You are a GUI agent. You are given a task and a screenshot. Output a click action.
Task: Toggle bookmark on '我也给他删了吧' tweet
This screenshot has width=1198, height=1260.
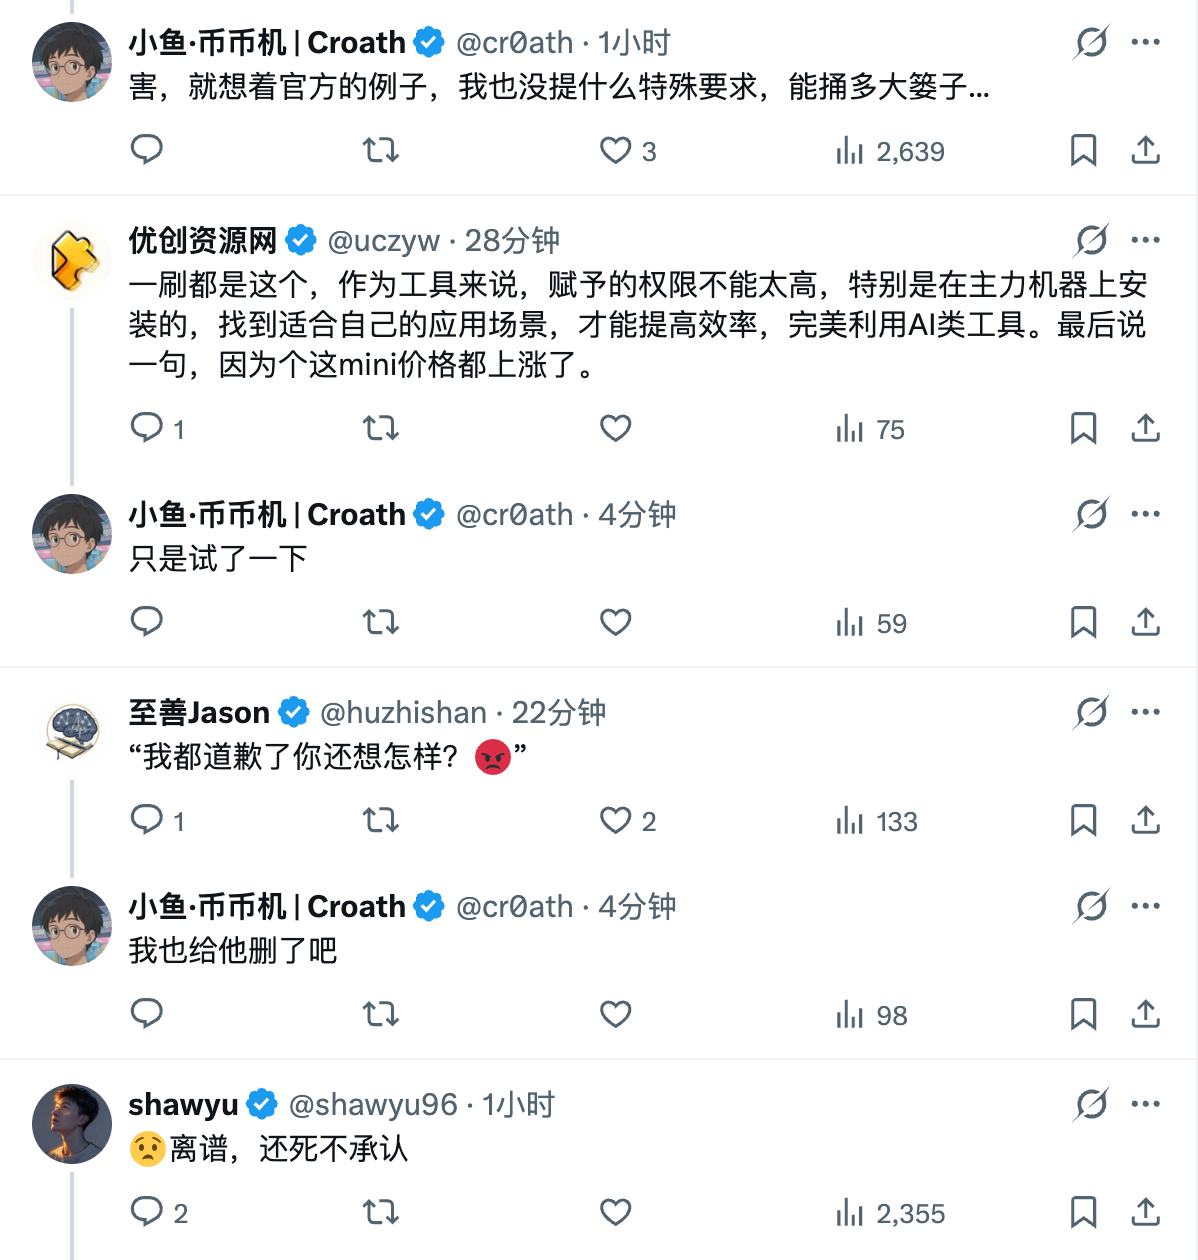click(1083, 1015)
